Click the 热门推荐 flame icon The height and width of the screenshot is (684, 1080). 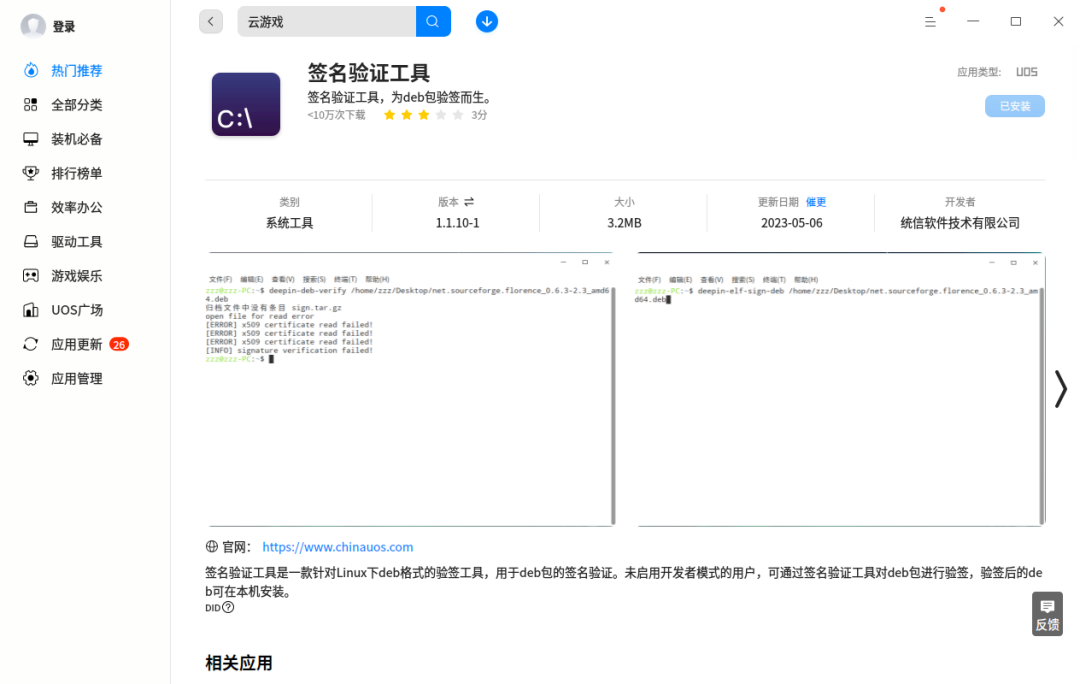click(30, 70)
